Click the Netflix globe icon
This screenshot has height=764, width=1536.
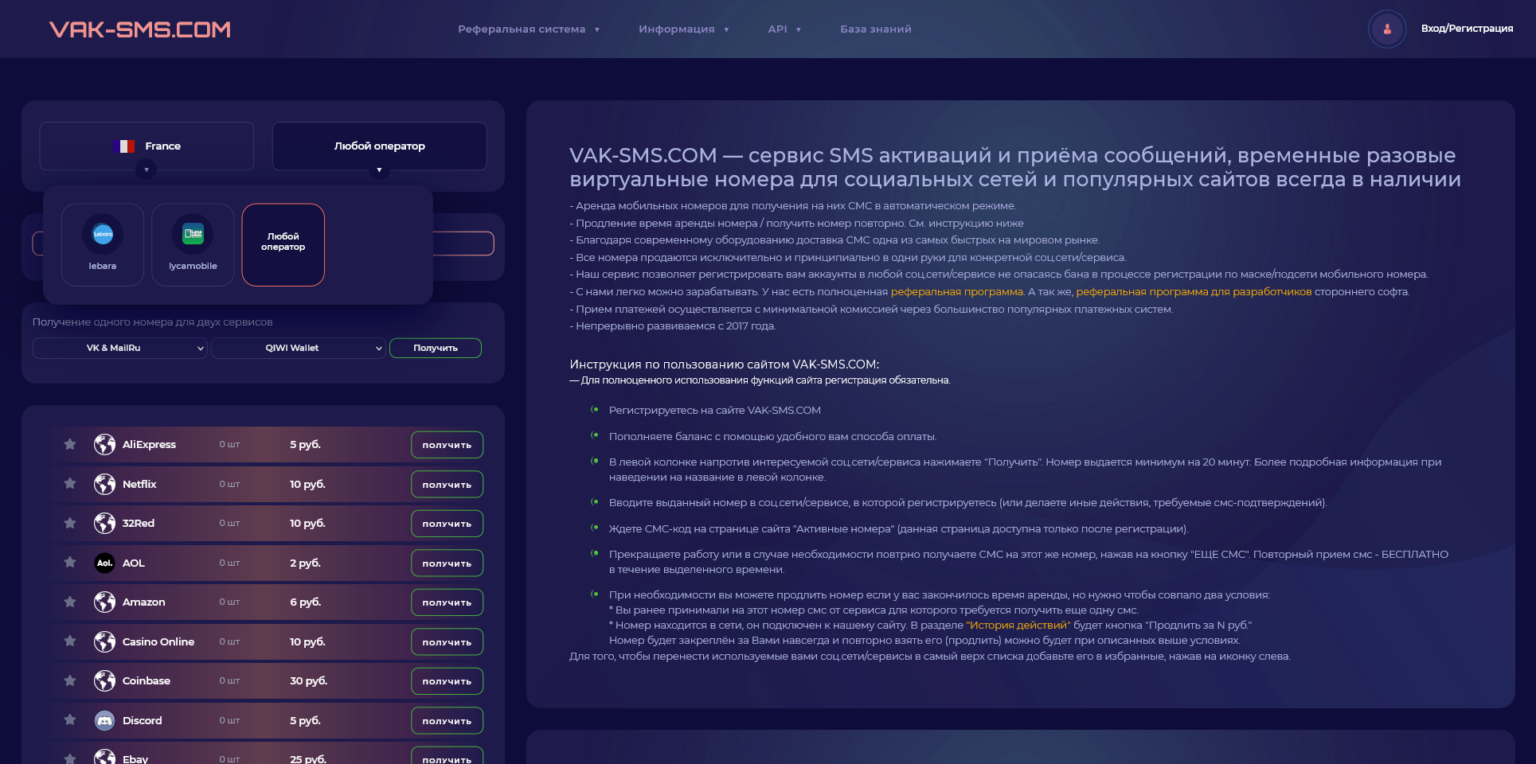tap(105, 484)
